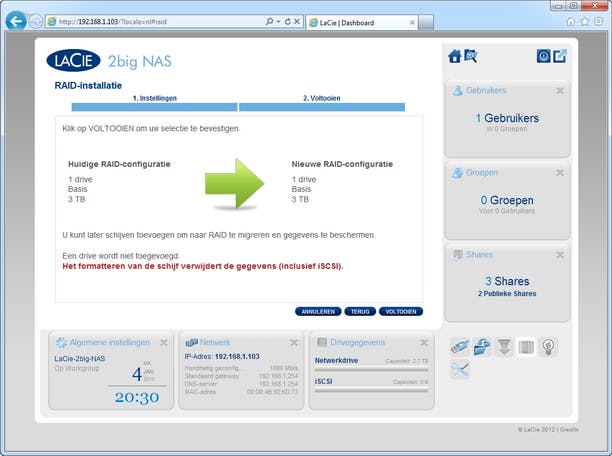Close the LaCie | Dashboard tab
The width and height of the screenshot is (612, 456).
pyautogui.click(x=412, y=23)
